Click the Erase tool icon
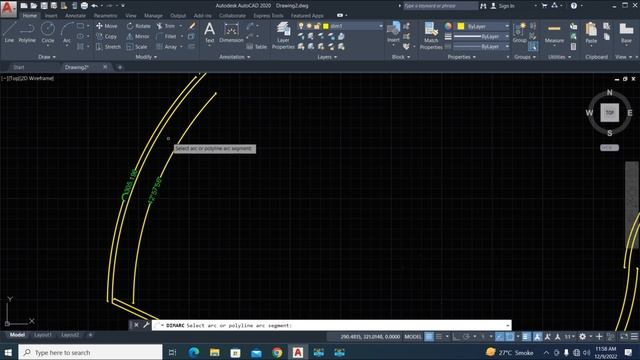 click(x=192, y=26)
